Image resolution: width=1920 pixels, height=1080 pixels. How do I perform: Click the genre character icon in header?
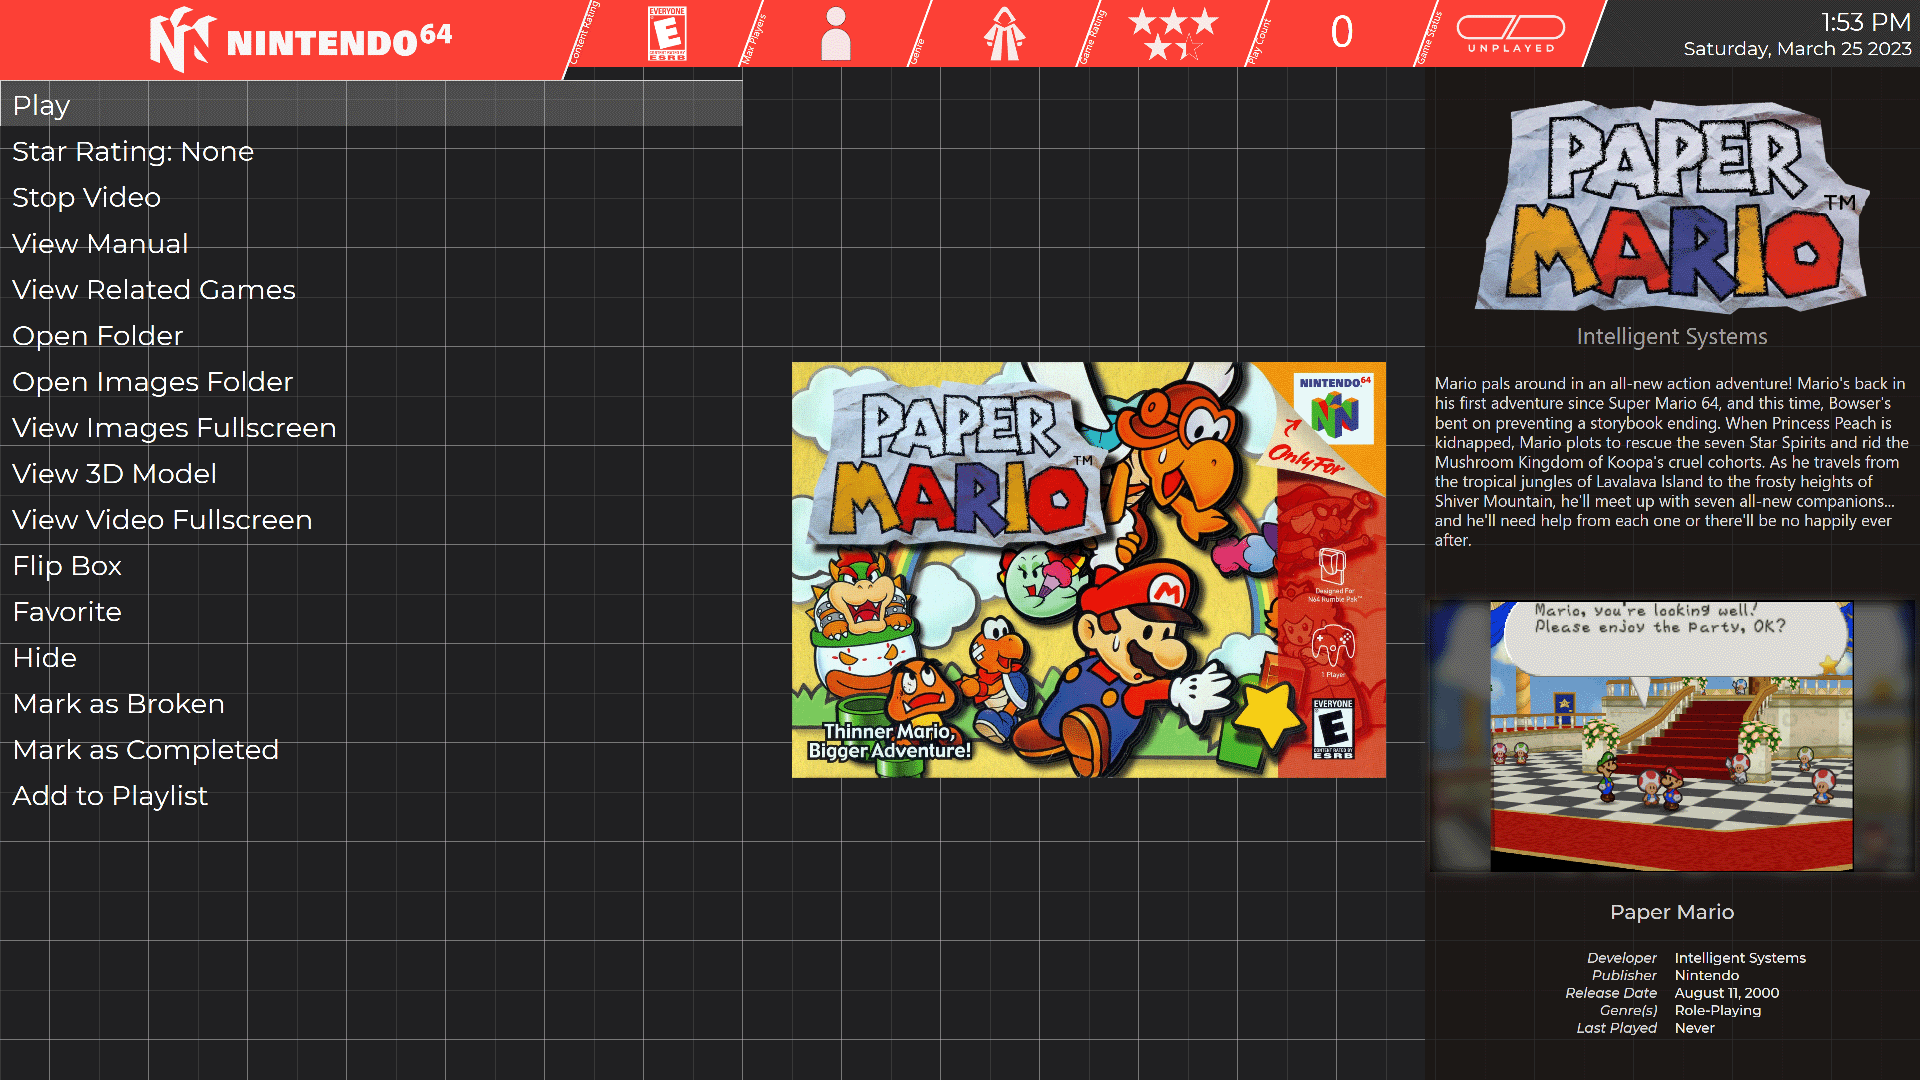coord(1004,34)
